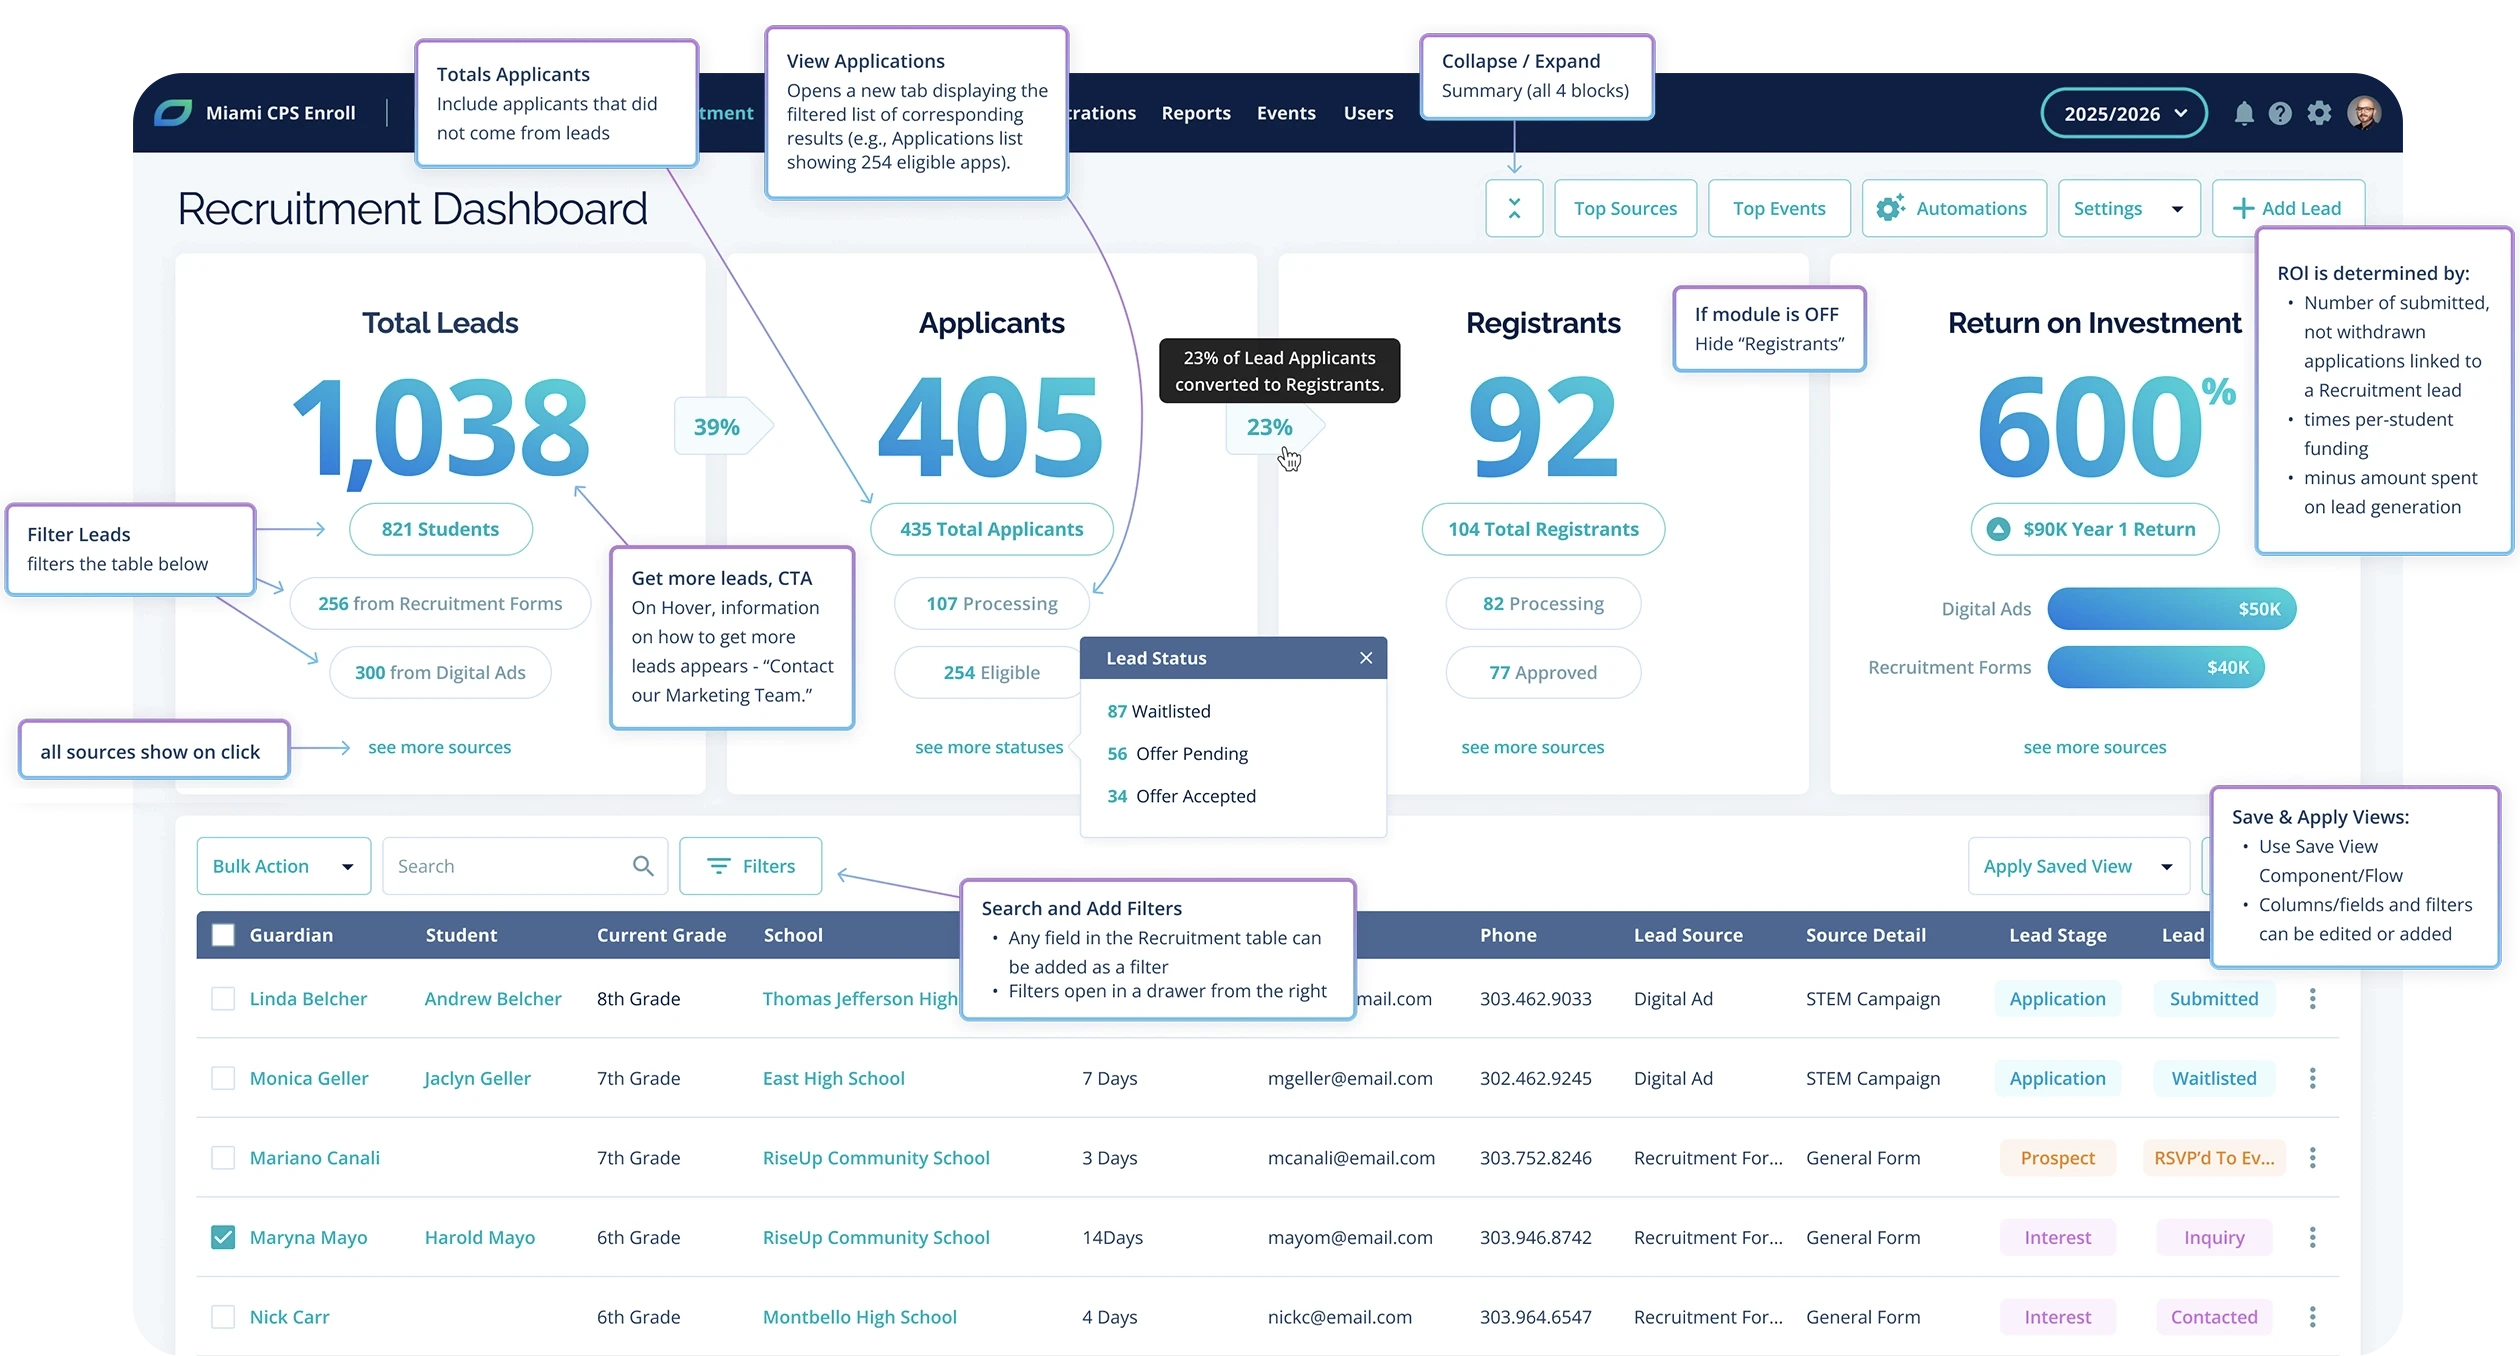Click the notifications bell icon

[2244, 114]
